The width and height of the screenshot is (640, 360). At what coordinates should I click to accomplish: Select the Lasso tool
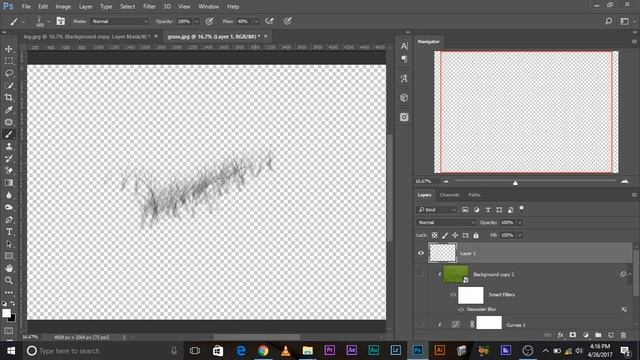[9, 73]
